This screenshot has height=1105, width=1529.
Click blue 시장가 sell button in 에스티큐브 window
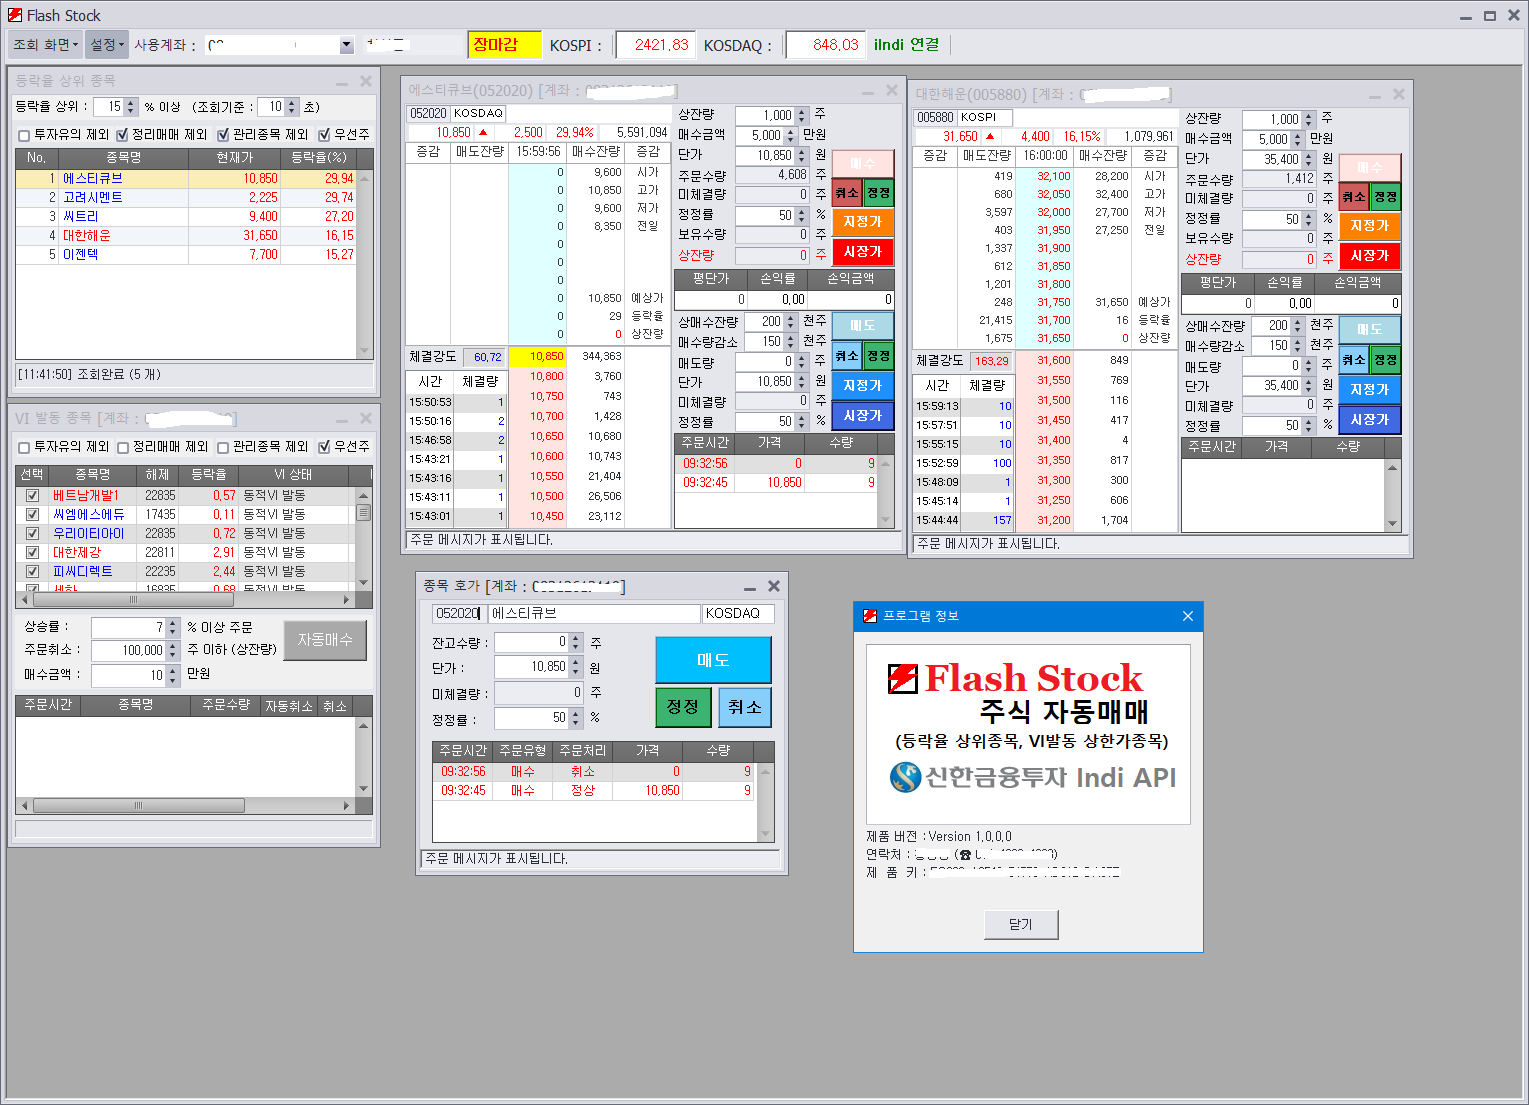click(x=862, y=415)
